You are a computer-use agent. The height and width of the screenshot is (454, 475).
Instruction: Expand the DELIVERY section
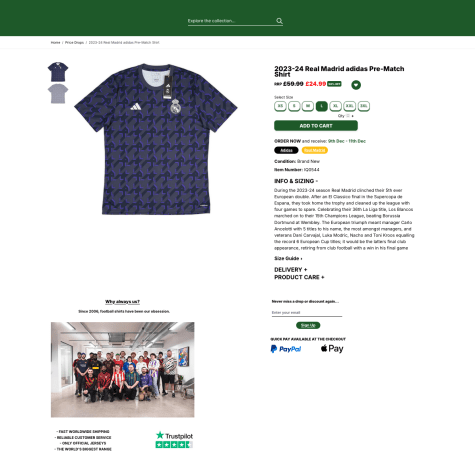291,270
